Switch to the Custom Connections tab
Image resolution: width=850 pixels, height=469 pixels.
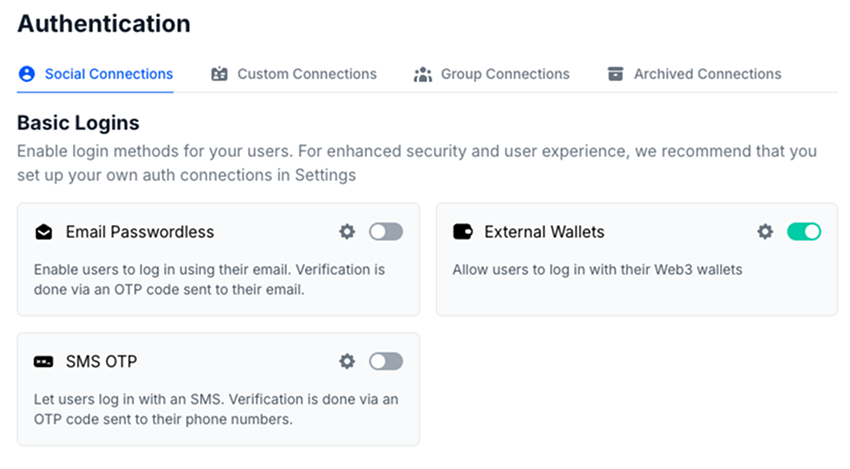pos(306,74)
